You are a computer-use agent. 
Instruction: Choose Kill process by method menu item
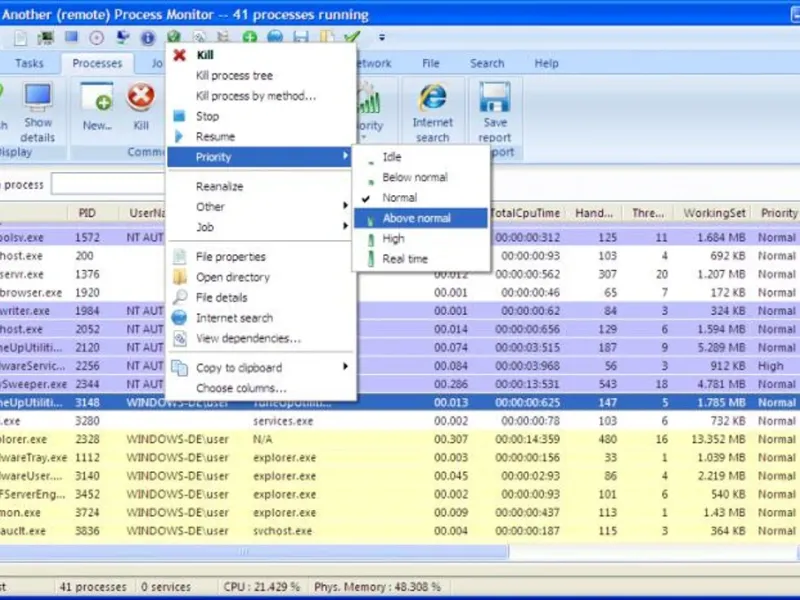click(x=260, y=96)
